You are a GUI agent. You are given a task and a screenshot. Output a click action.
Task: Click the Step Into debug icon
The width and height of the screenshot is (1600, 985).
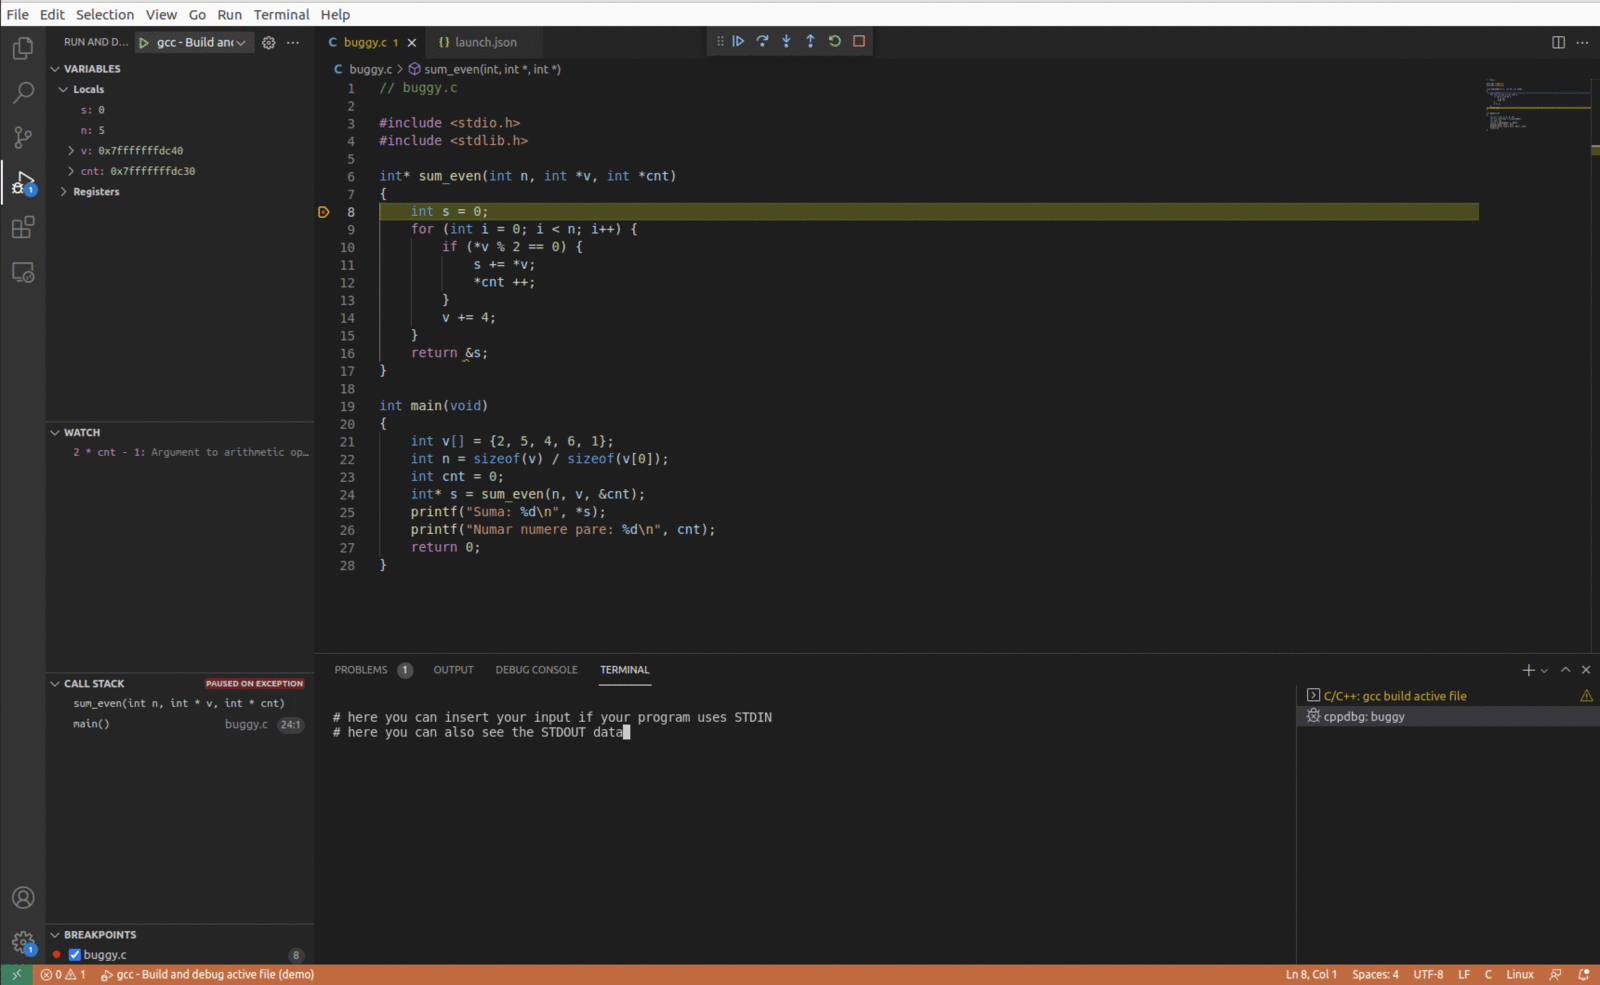click(786, 41)
